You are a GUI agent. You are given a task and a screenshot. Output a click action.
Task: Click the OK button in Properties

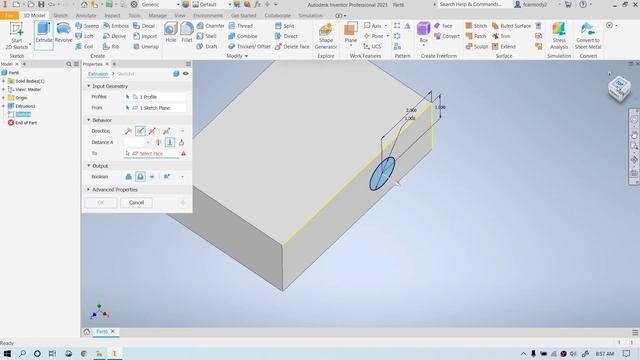click(101, 203)
